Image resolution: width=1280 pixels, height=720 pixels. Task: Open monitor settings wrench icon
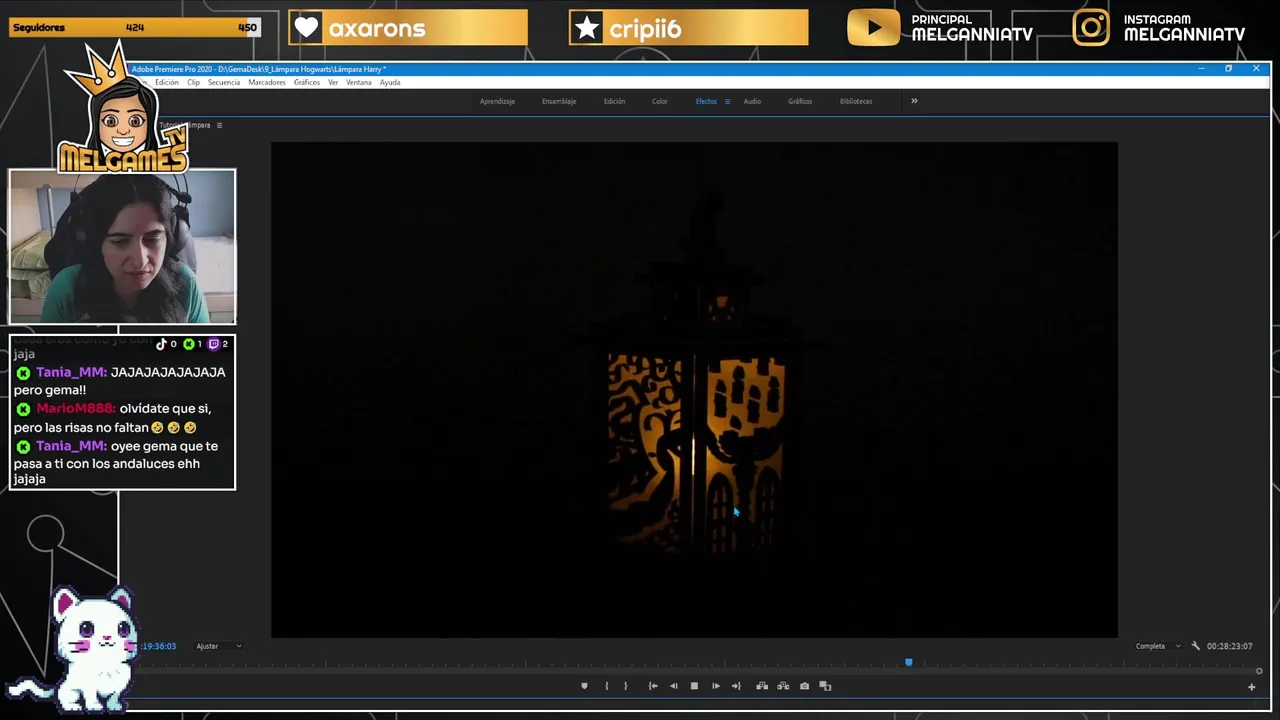coord(1195,646)
